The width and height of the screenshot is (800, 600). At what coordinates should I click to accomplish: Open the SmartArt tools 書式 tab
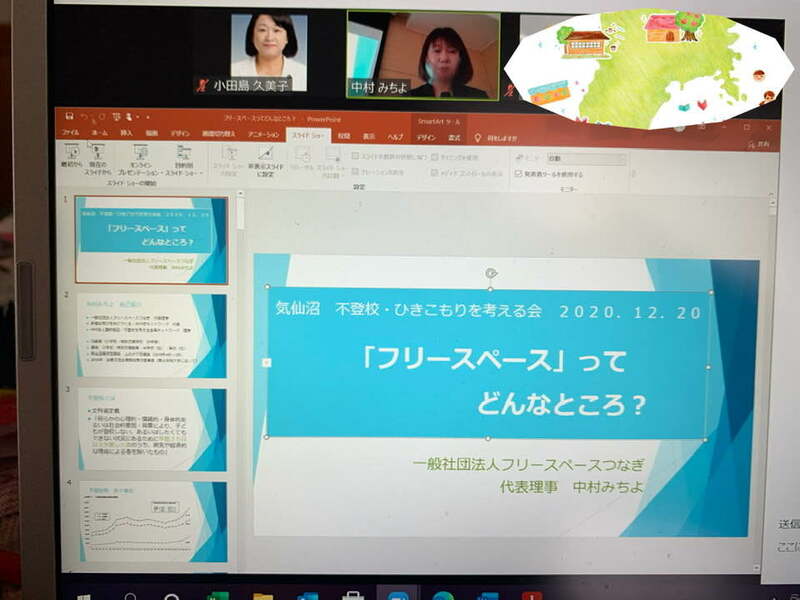pyautogui.click(x=454, y=138)
